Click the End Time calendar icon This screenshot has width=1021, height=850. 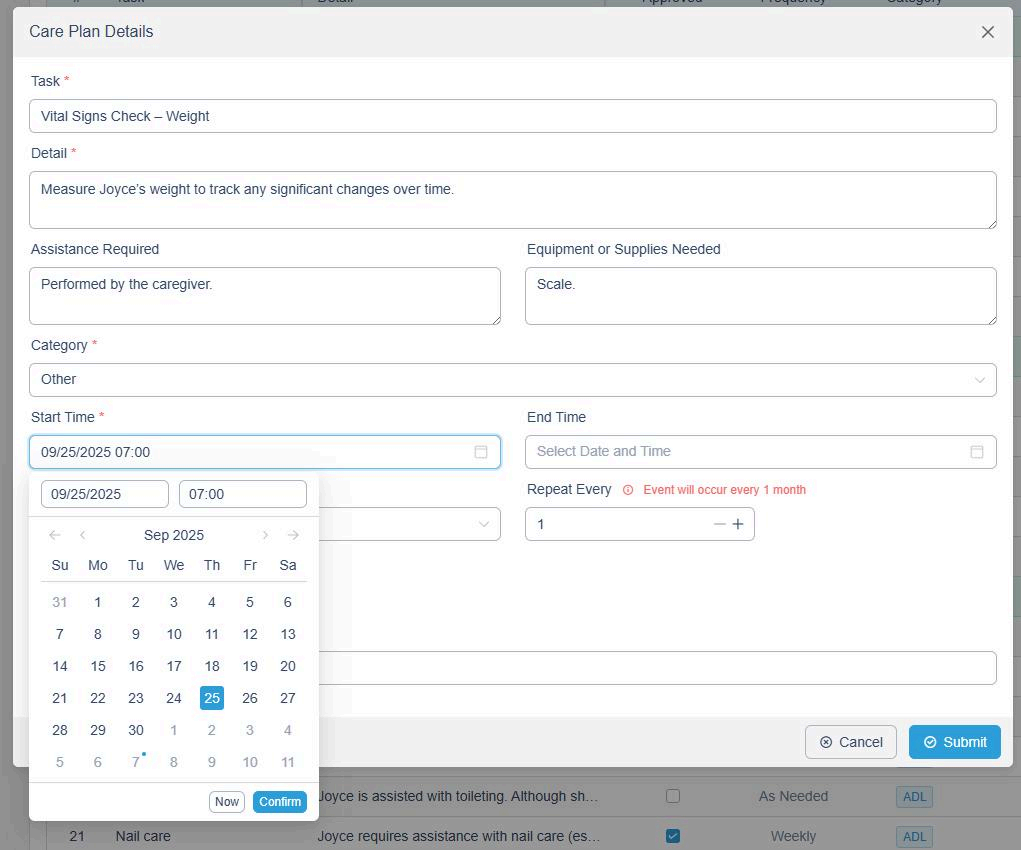tap(976, 452)
